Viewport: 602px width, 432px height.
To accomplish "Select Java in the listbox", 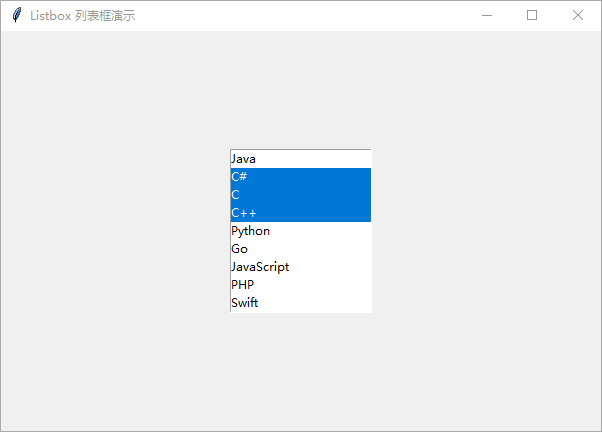I will coord(301,159).
